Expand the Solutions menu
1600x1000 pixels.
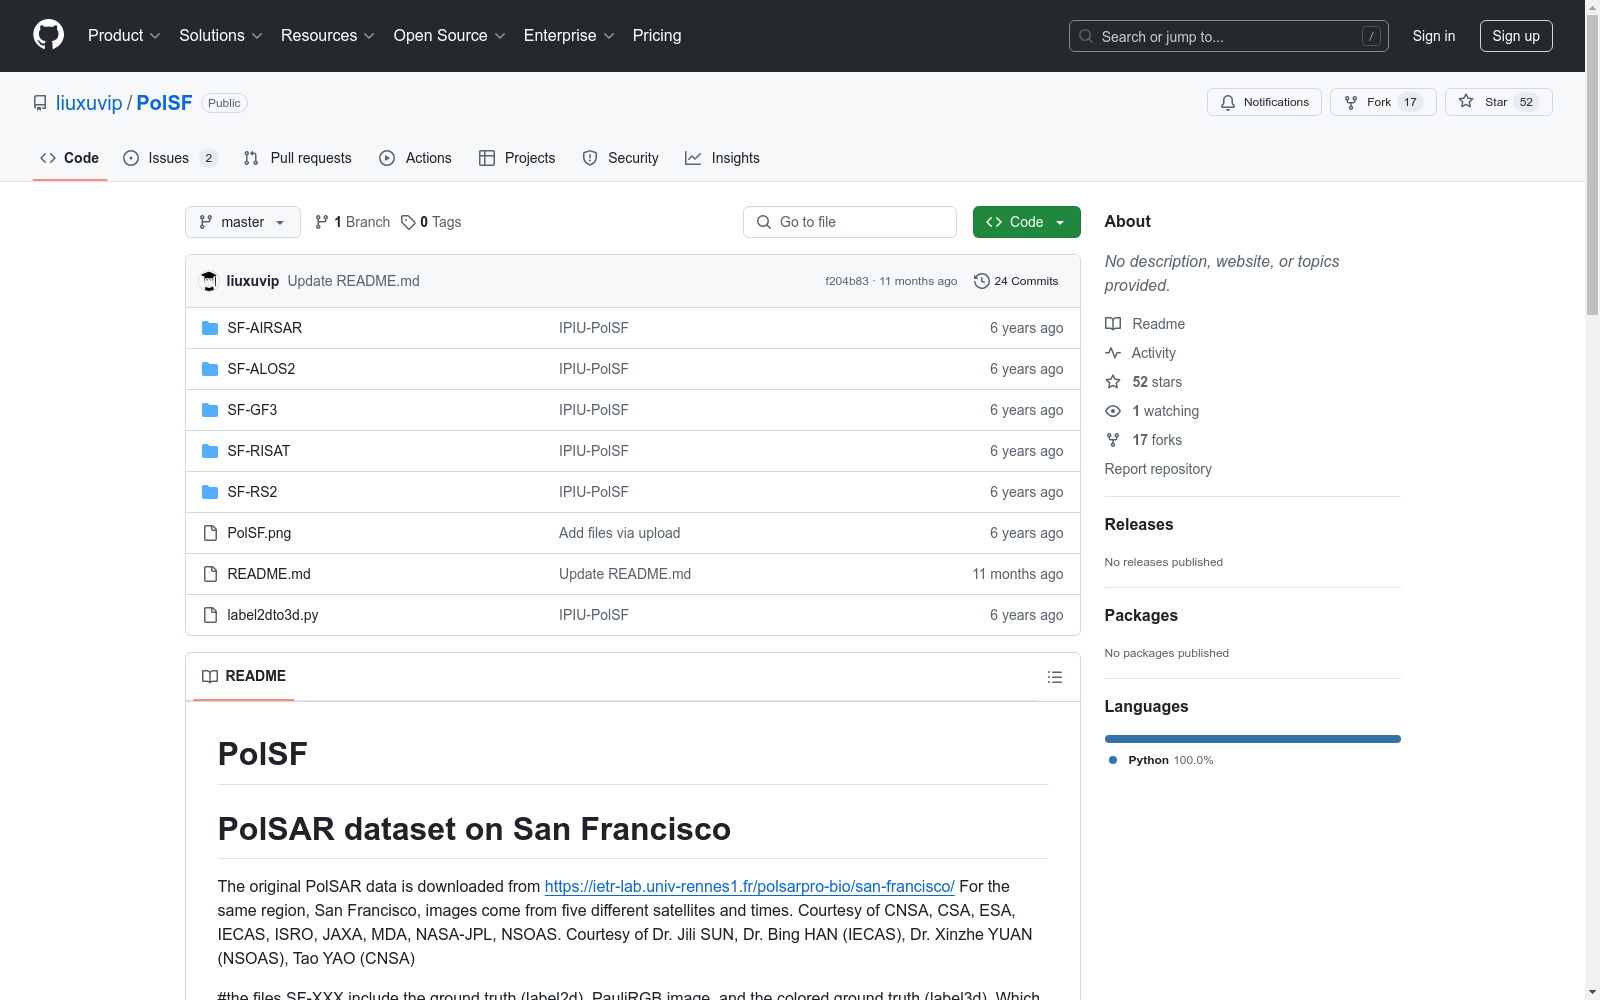tap(221, 35)
